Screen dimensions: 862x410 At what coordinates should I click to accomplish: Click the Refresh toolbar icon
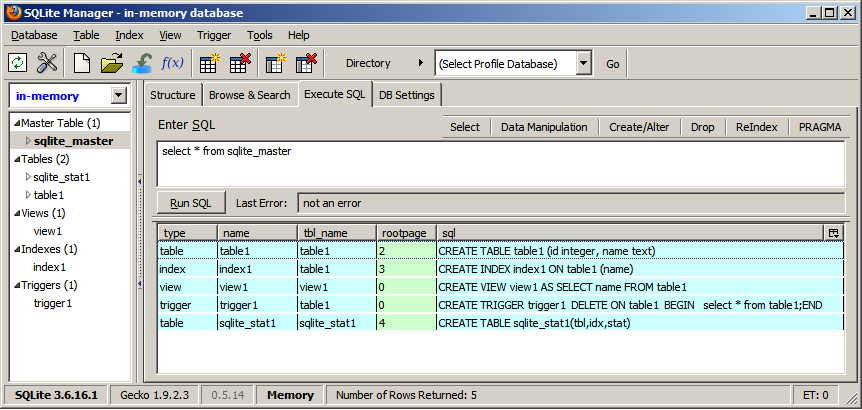pos(18,63)
